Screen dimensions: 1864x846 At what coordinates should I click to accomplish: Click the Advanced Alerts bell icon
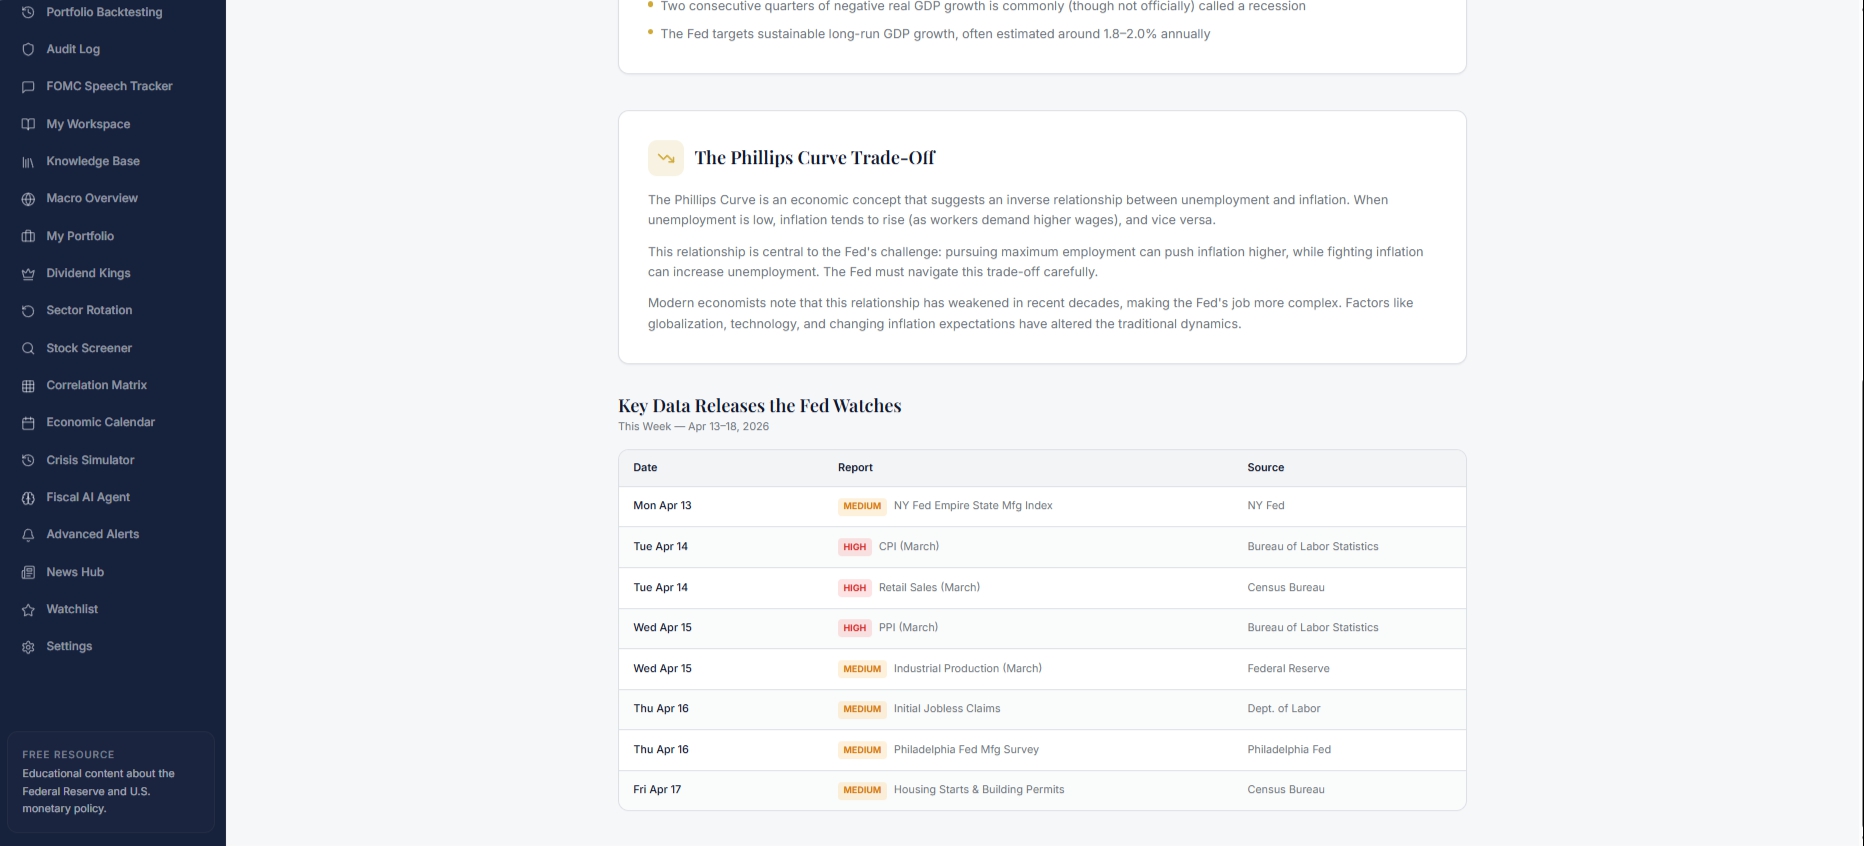(28, 535)
